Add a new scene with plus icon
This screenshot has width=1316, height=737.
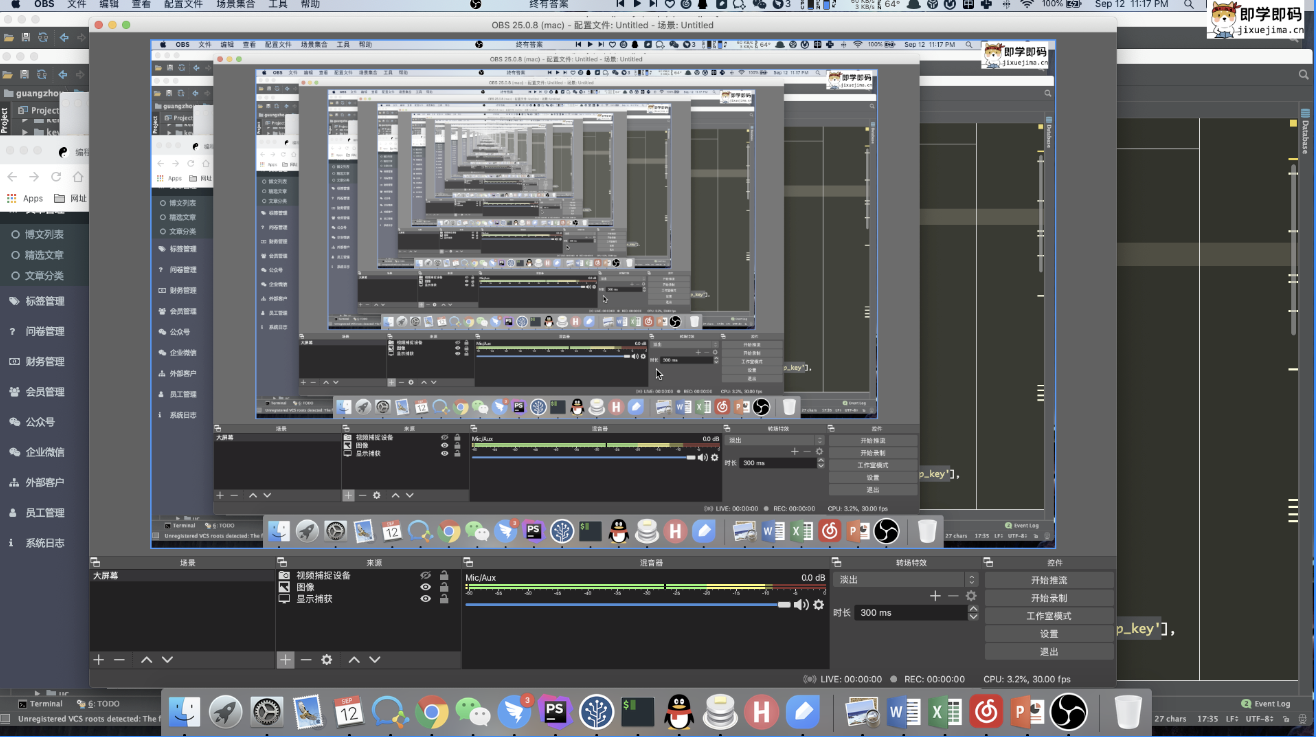99,660
